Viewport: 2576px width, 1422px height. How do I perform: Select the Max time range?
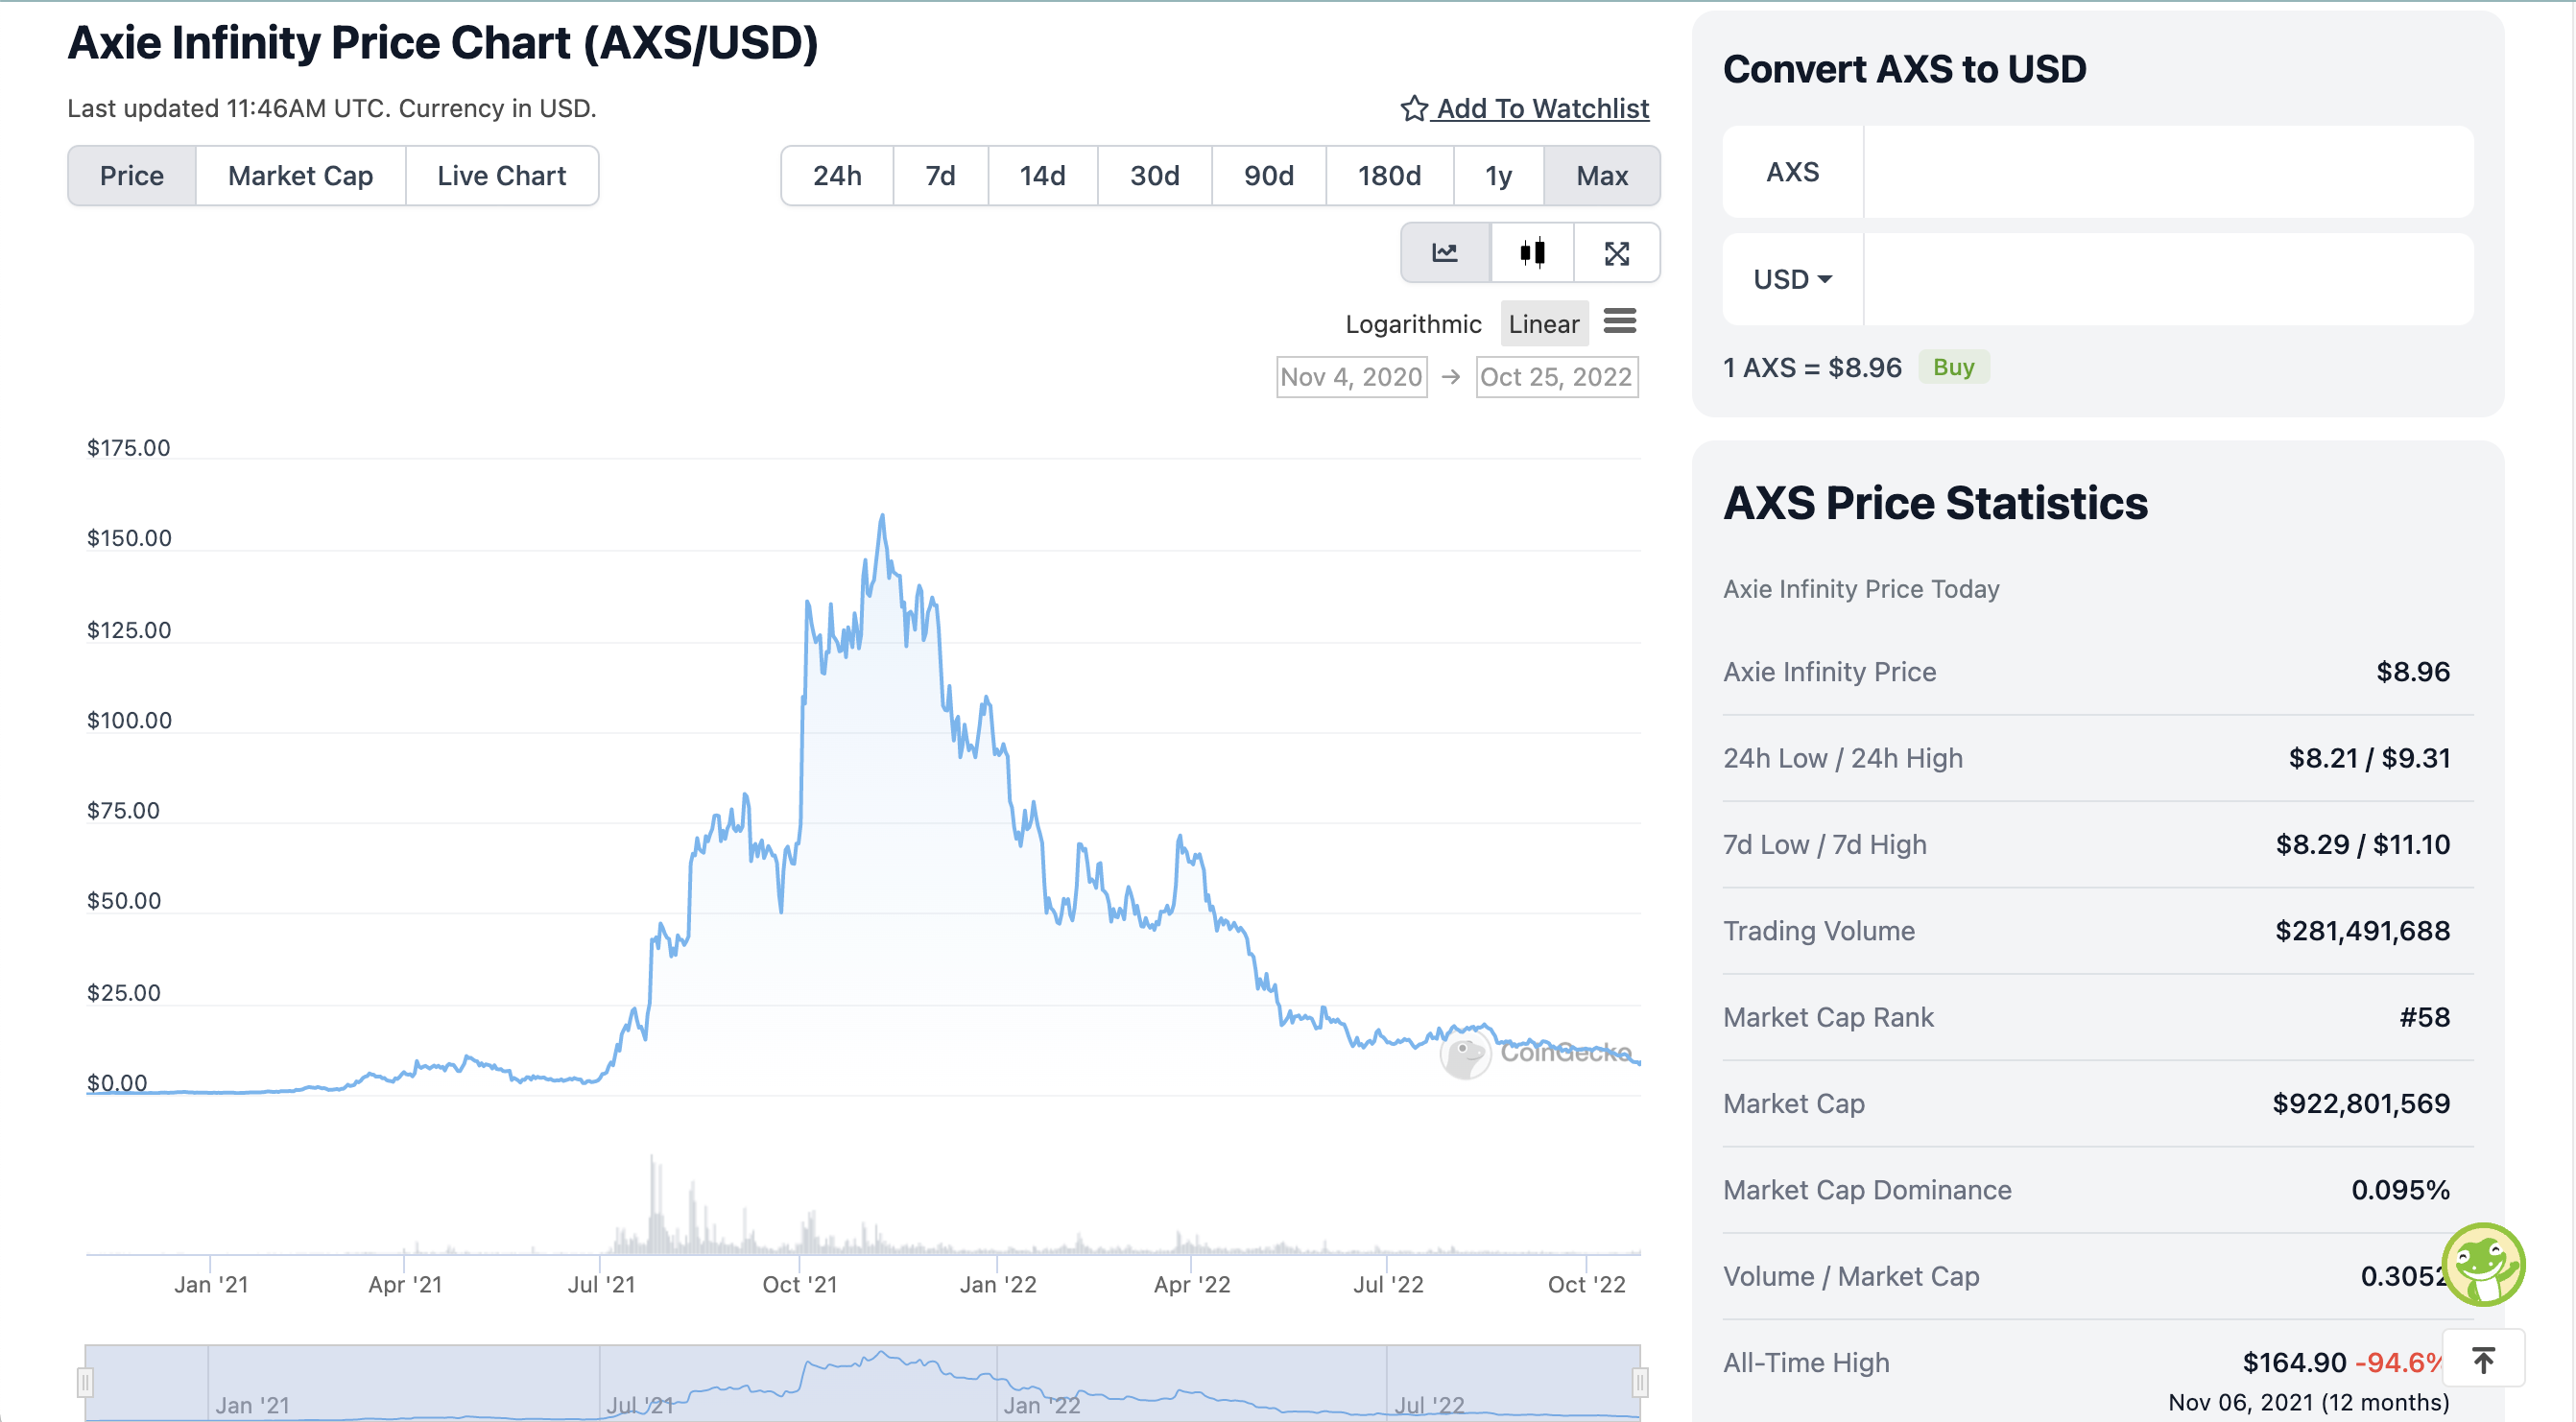pos(1601,176)
